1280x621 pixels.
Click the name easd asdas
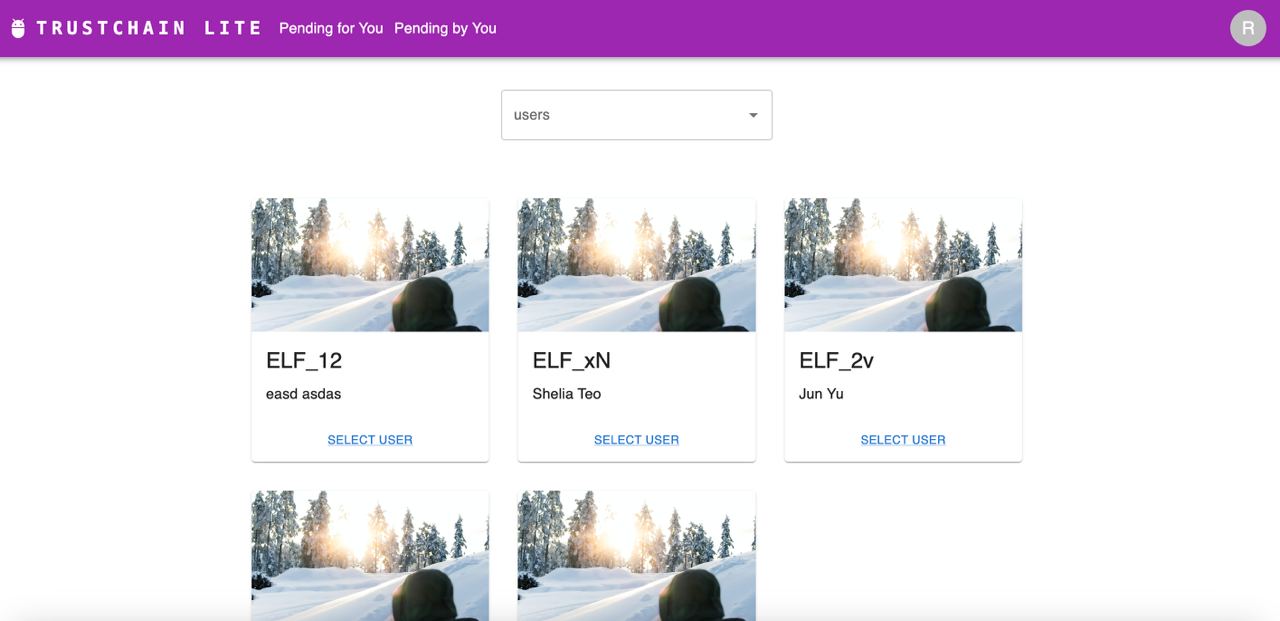303,394
